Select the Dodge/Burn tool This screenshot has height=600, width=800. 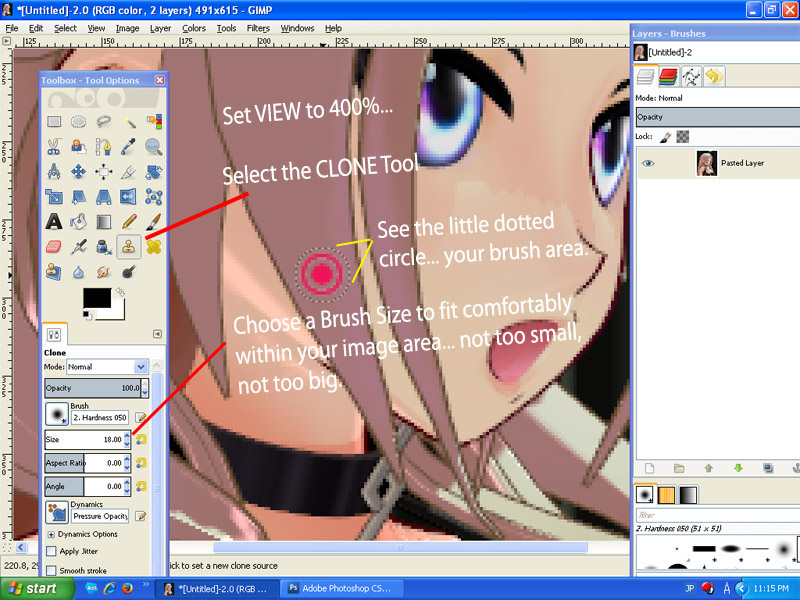pos(129,271)
